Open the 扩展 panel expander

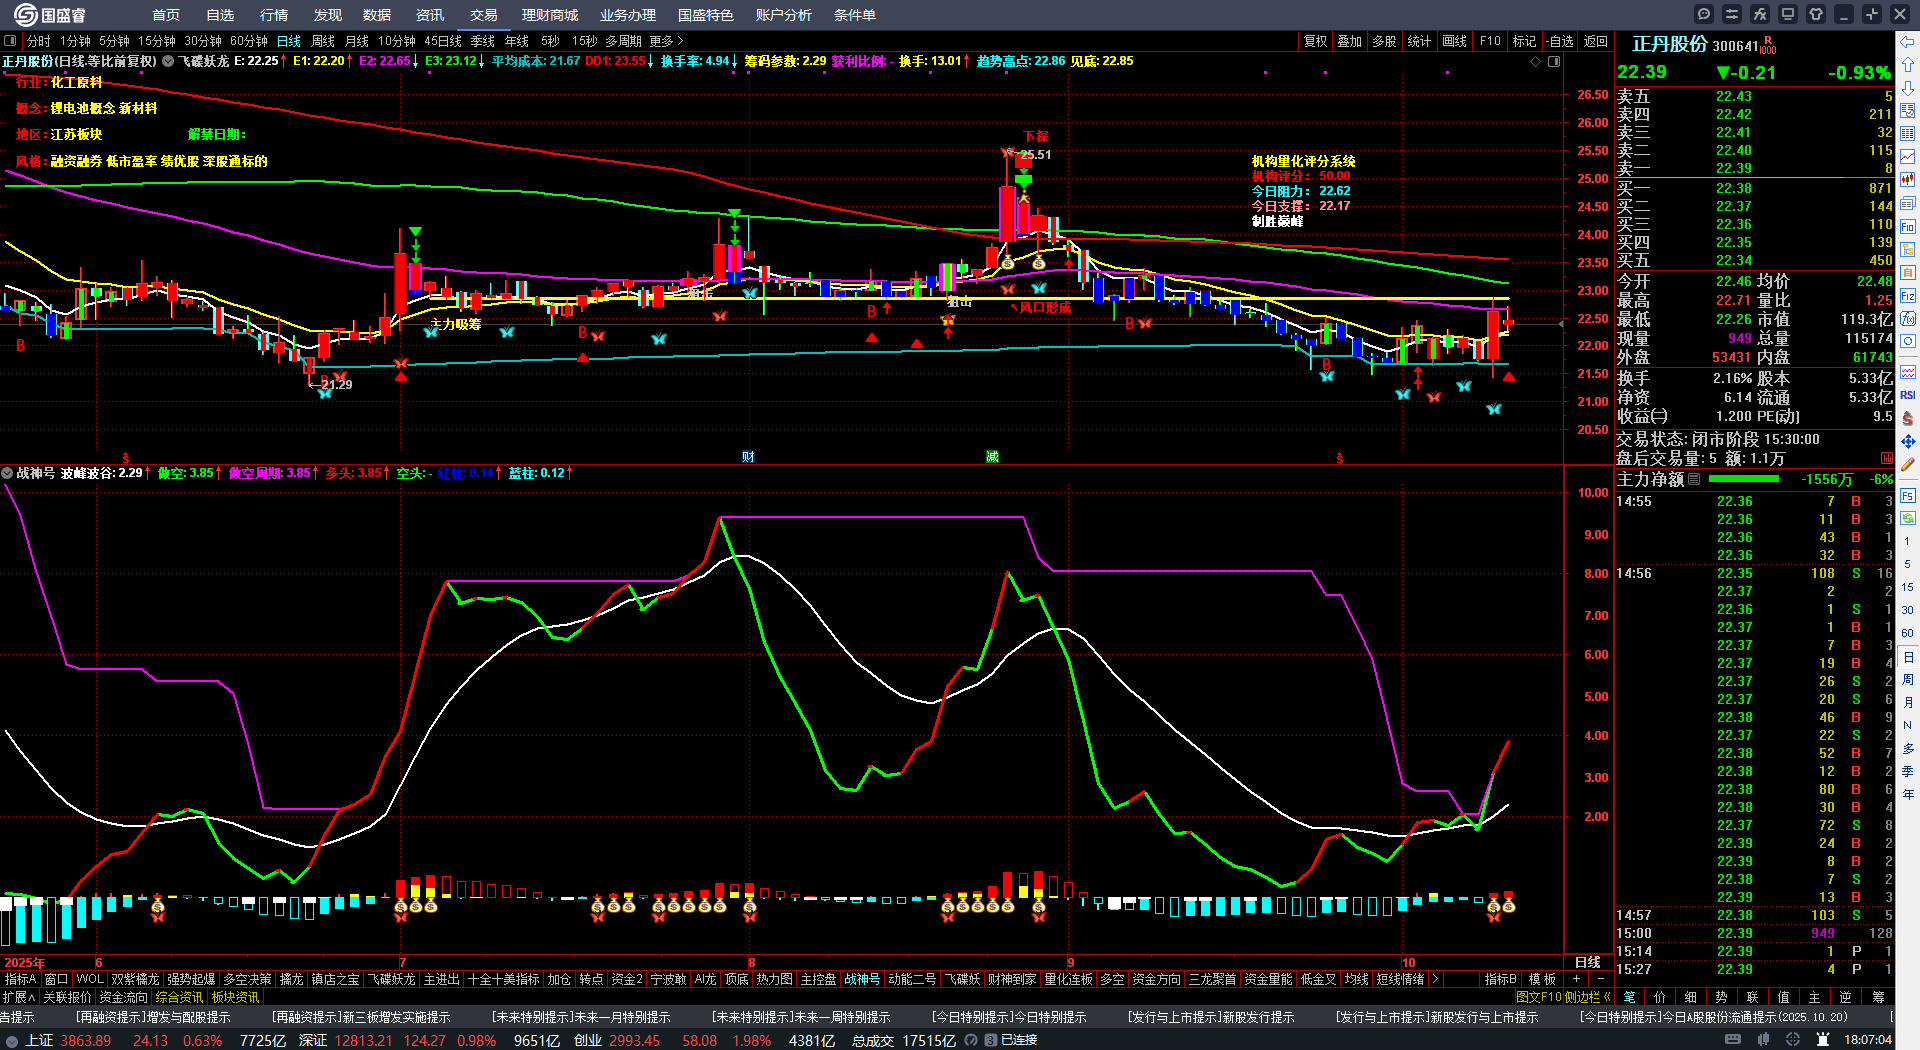click(19, 997)
